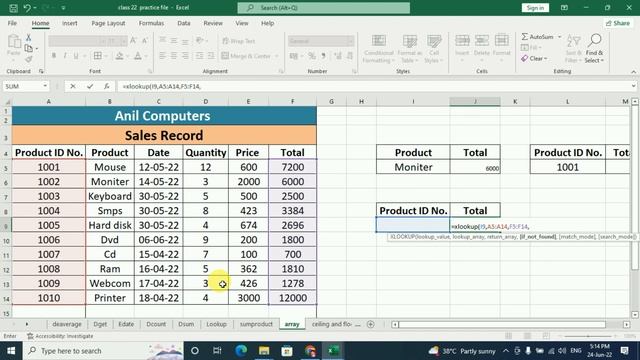
Task: Expand the formula bar chevron
Action: click(x=633, y=86)
